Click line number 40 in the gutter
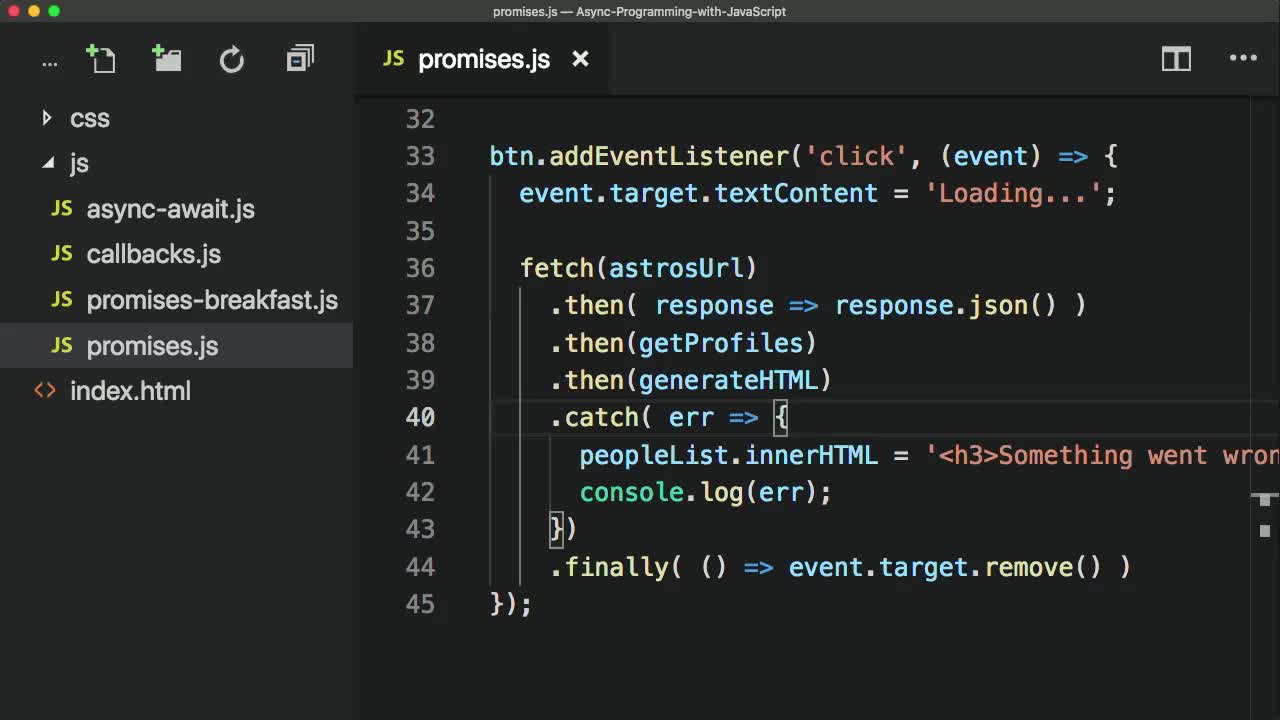The image size is (1280, 720). (421, 417)
